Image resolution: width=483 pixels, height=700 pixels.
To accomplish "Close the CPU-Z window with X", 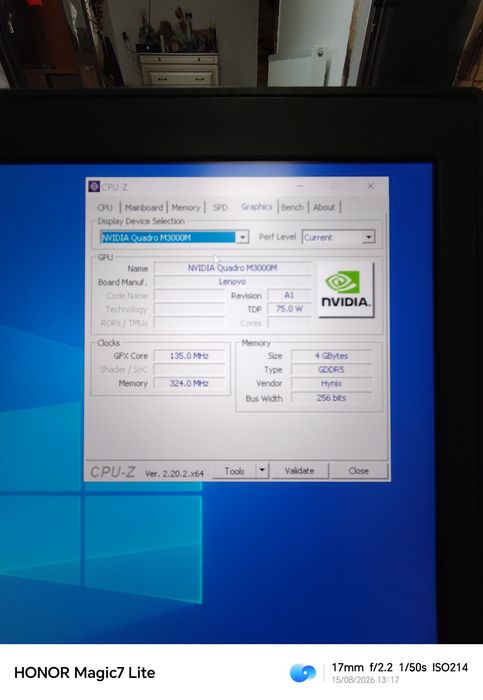I will coord(371,186).
